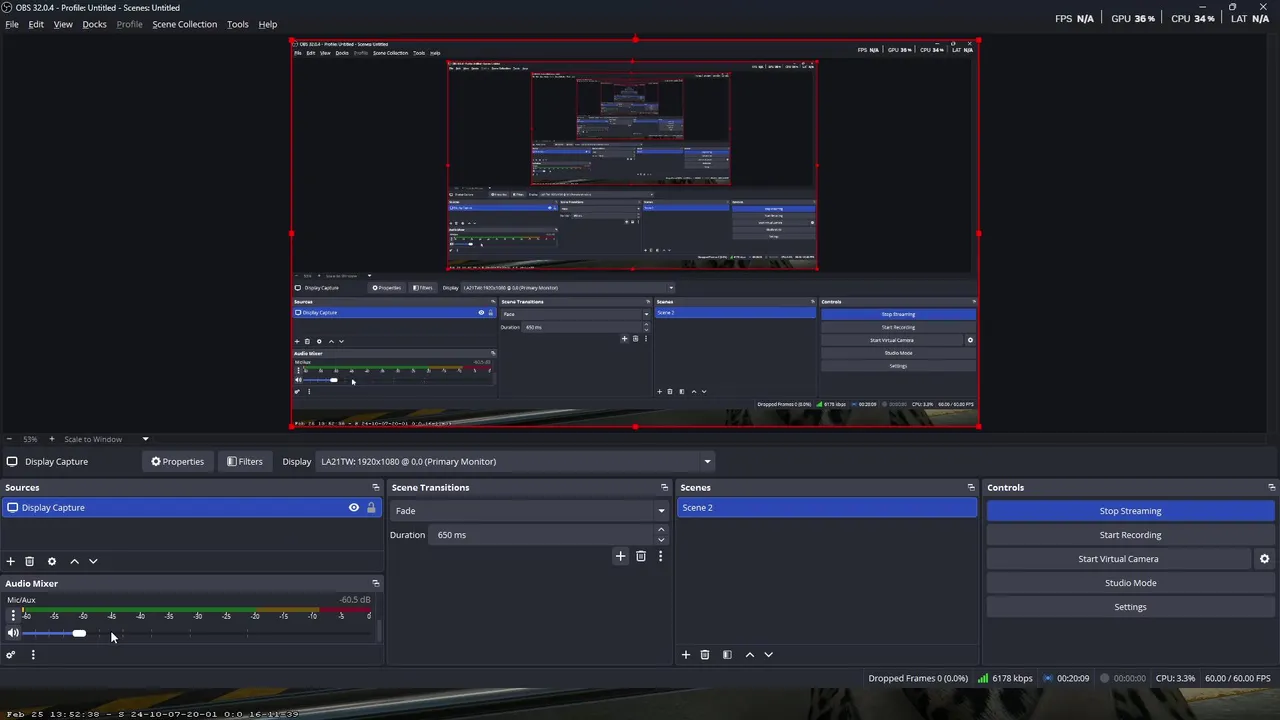Undock the Scenes panel
This screenshot has width=1280, height=720.
971,487
